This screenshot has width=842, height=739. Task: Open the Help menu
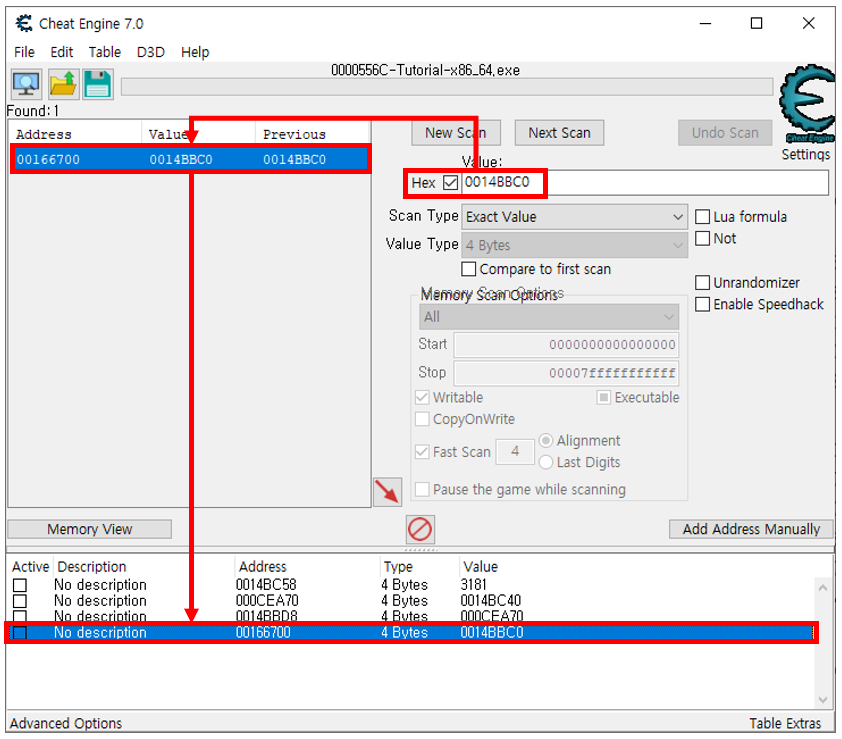[x=195, y=53]
